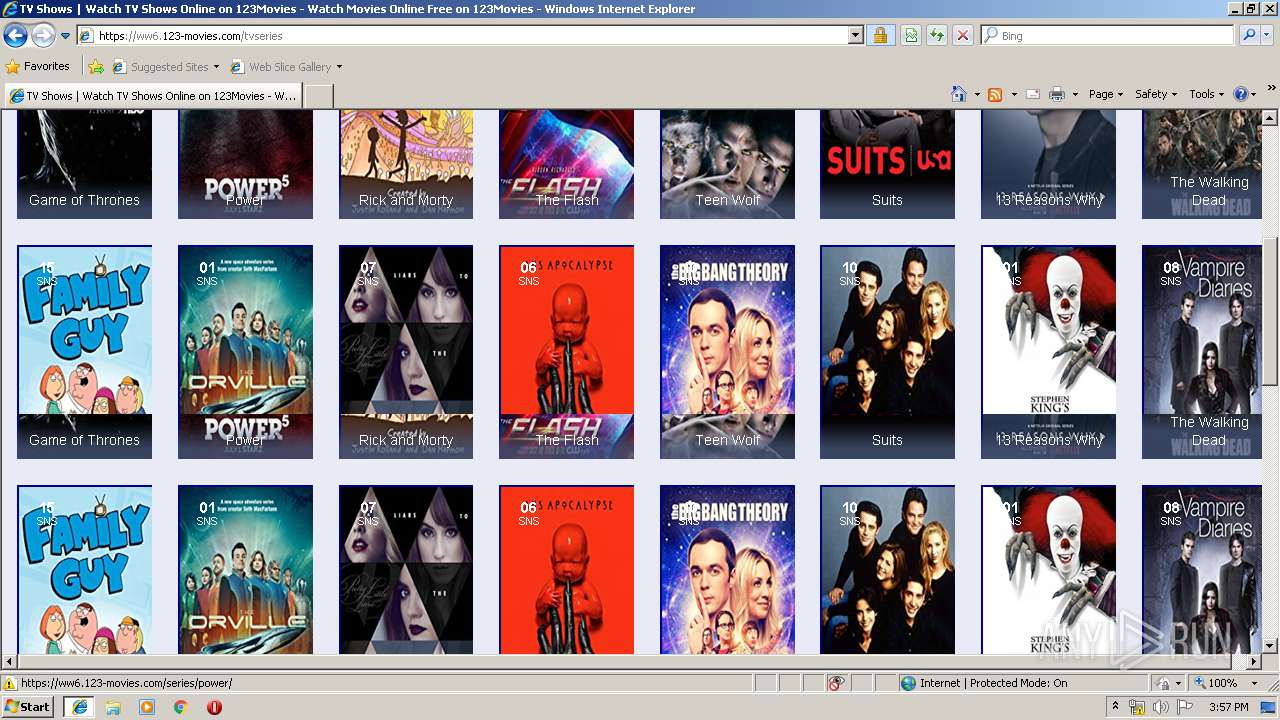
Task: Show hidden tray icons arrow
Action: pyautogui.click(x=1115, y=707)
